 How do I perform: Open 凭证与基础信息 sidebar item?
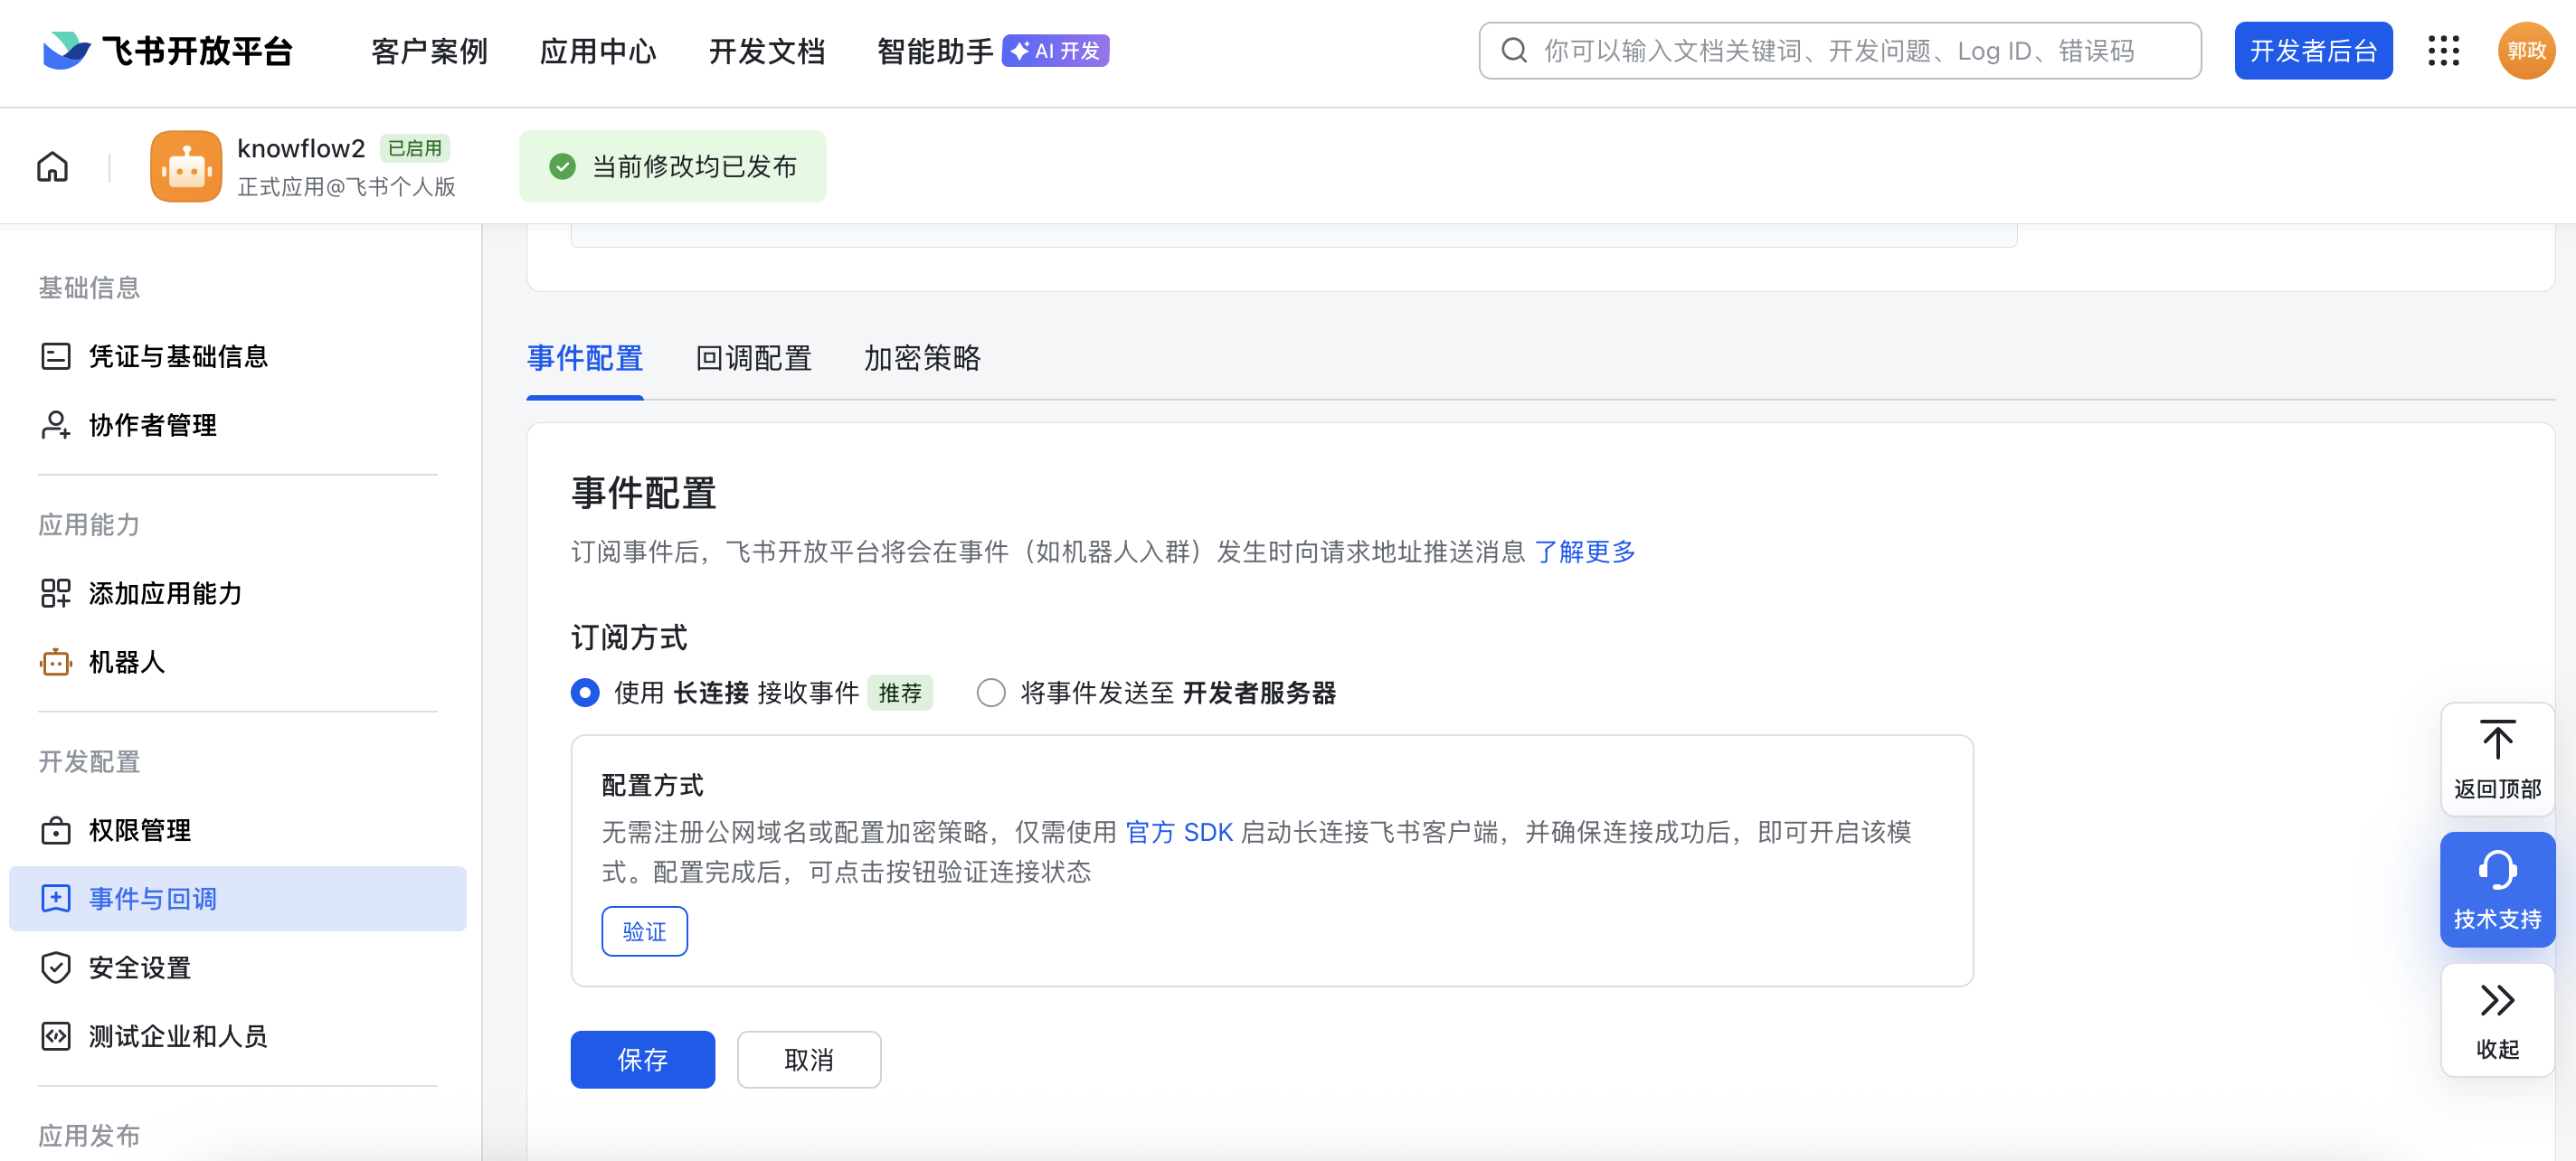(x=238, y=356)
